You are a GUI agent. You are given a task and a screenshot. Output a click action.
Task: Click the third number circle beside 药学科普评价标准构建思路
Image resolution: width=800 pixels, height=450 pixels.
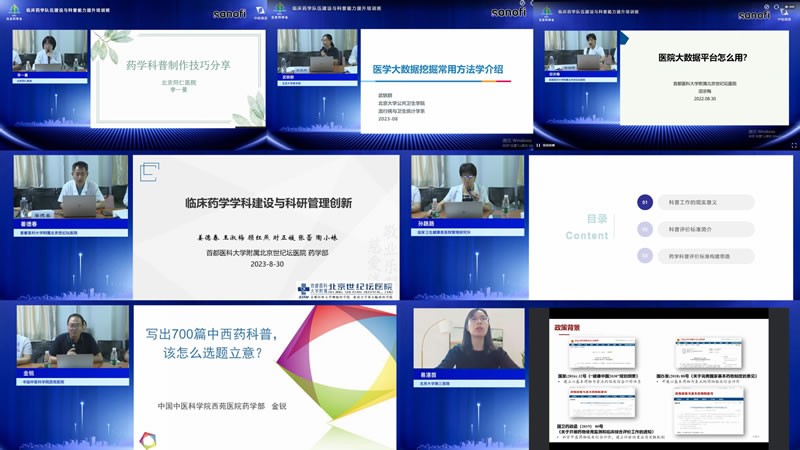click(x=645, y=256)
